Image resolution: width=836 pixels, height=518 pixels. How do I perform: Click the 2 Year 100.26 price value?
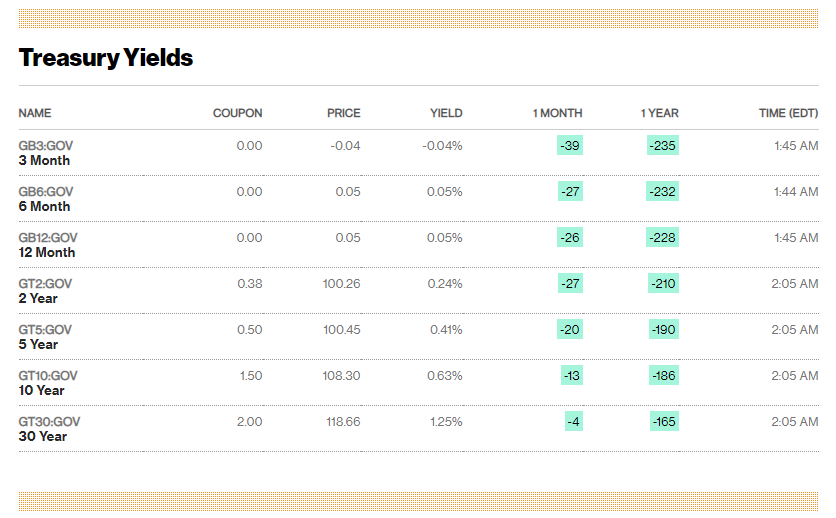click(342, 284)
